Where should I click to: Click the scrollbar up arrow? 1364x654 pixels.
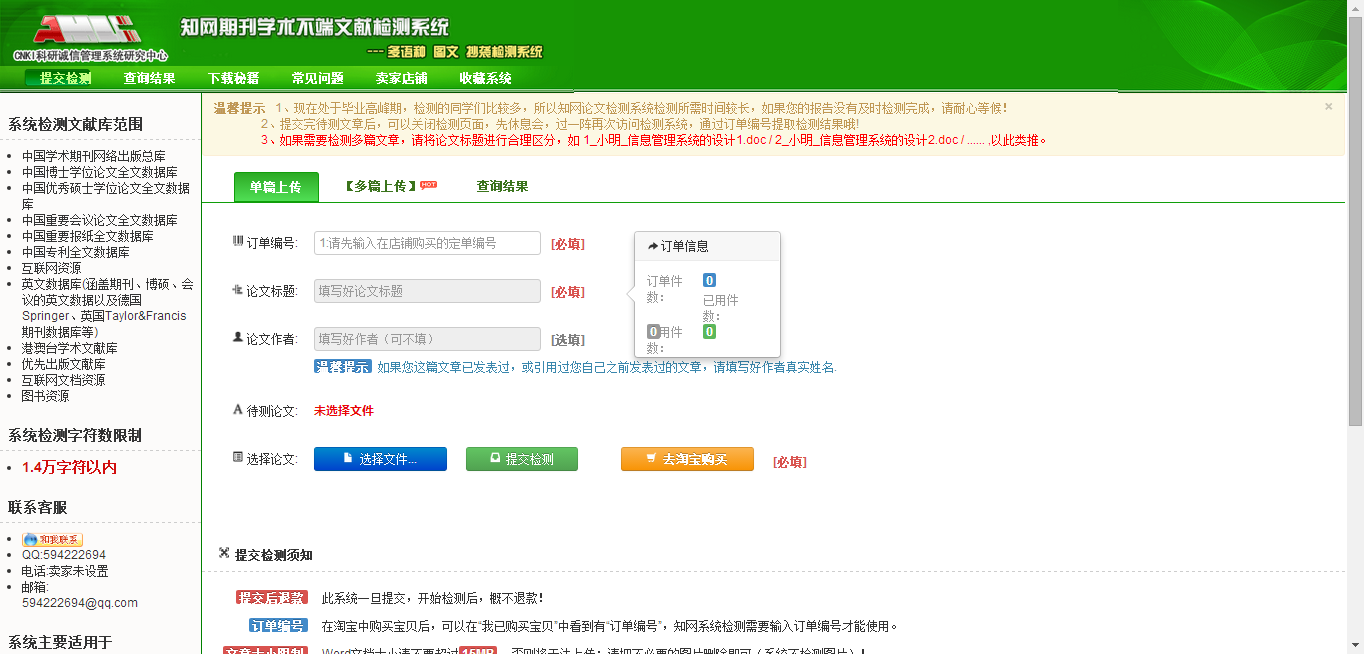[x=1355, y=7]
